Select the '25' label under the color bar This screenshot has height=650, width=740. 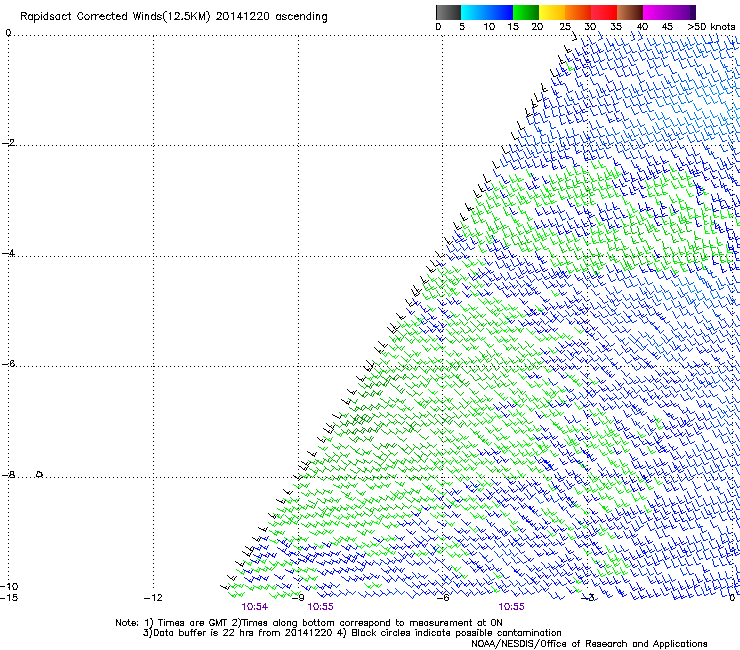(565, 27)
